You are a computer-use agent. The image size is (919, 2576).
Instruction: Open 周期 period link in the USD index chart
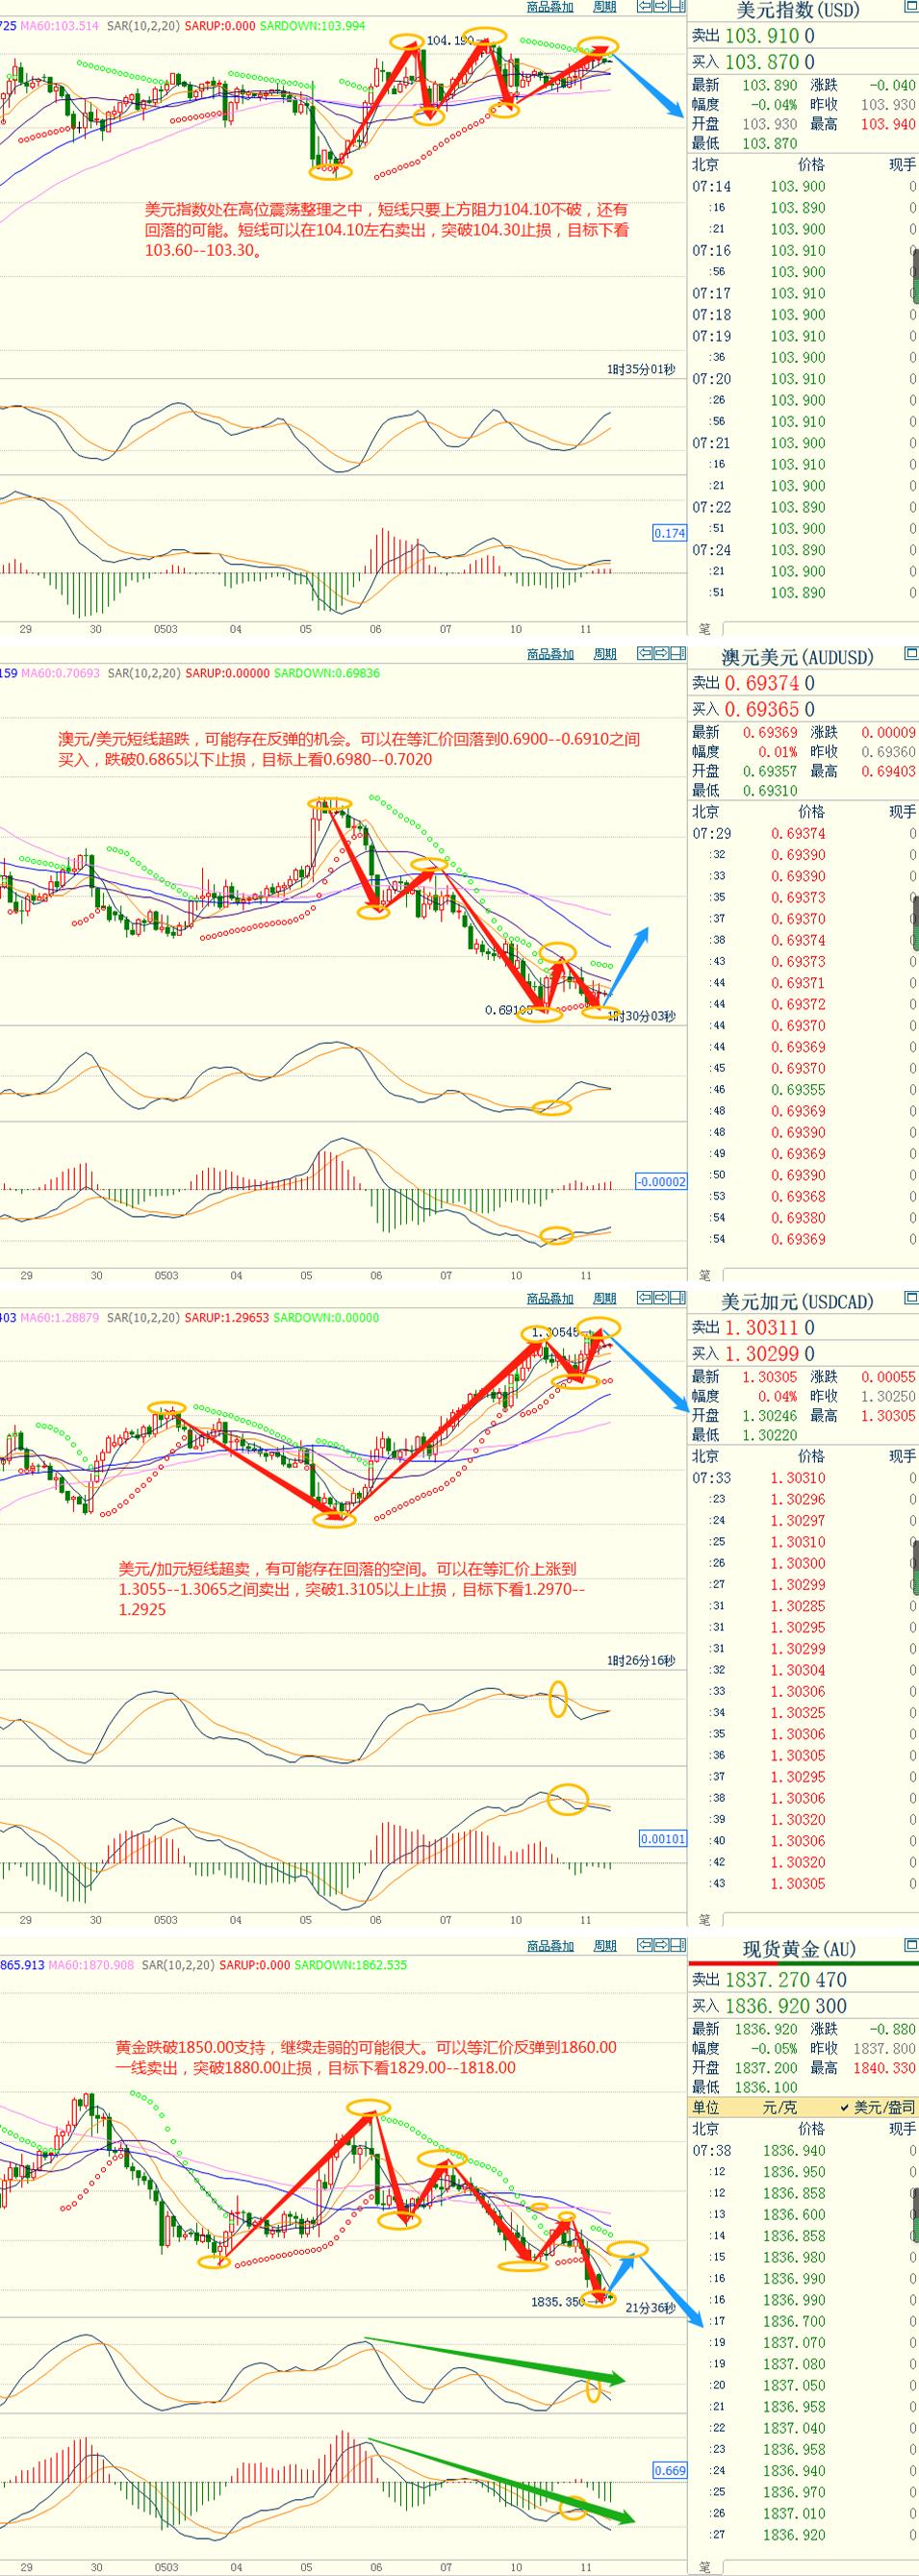click(x=605, y=7)
